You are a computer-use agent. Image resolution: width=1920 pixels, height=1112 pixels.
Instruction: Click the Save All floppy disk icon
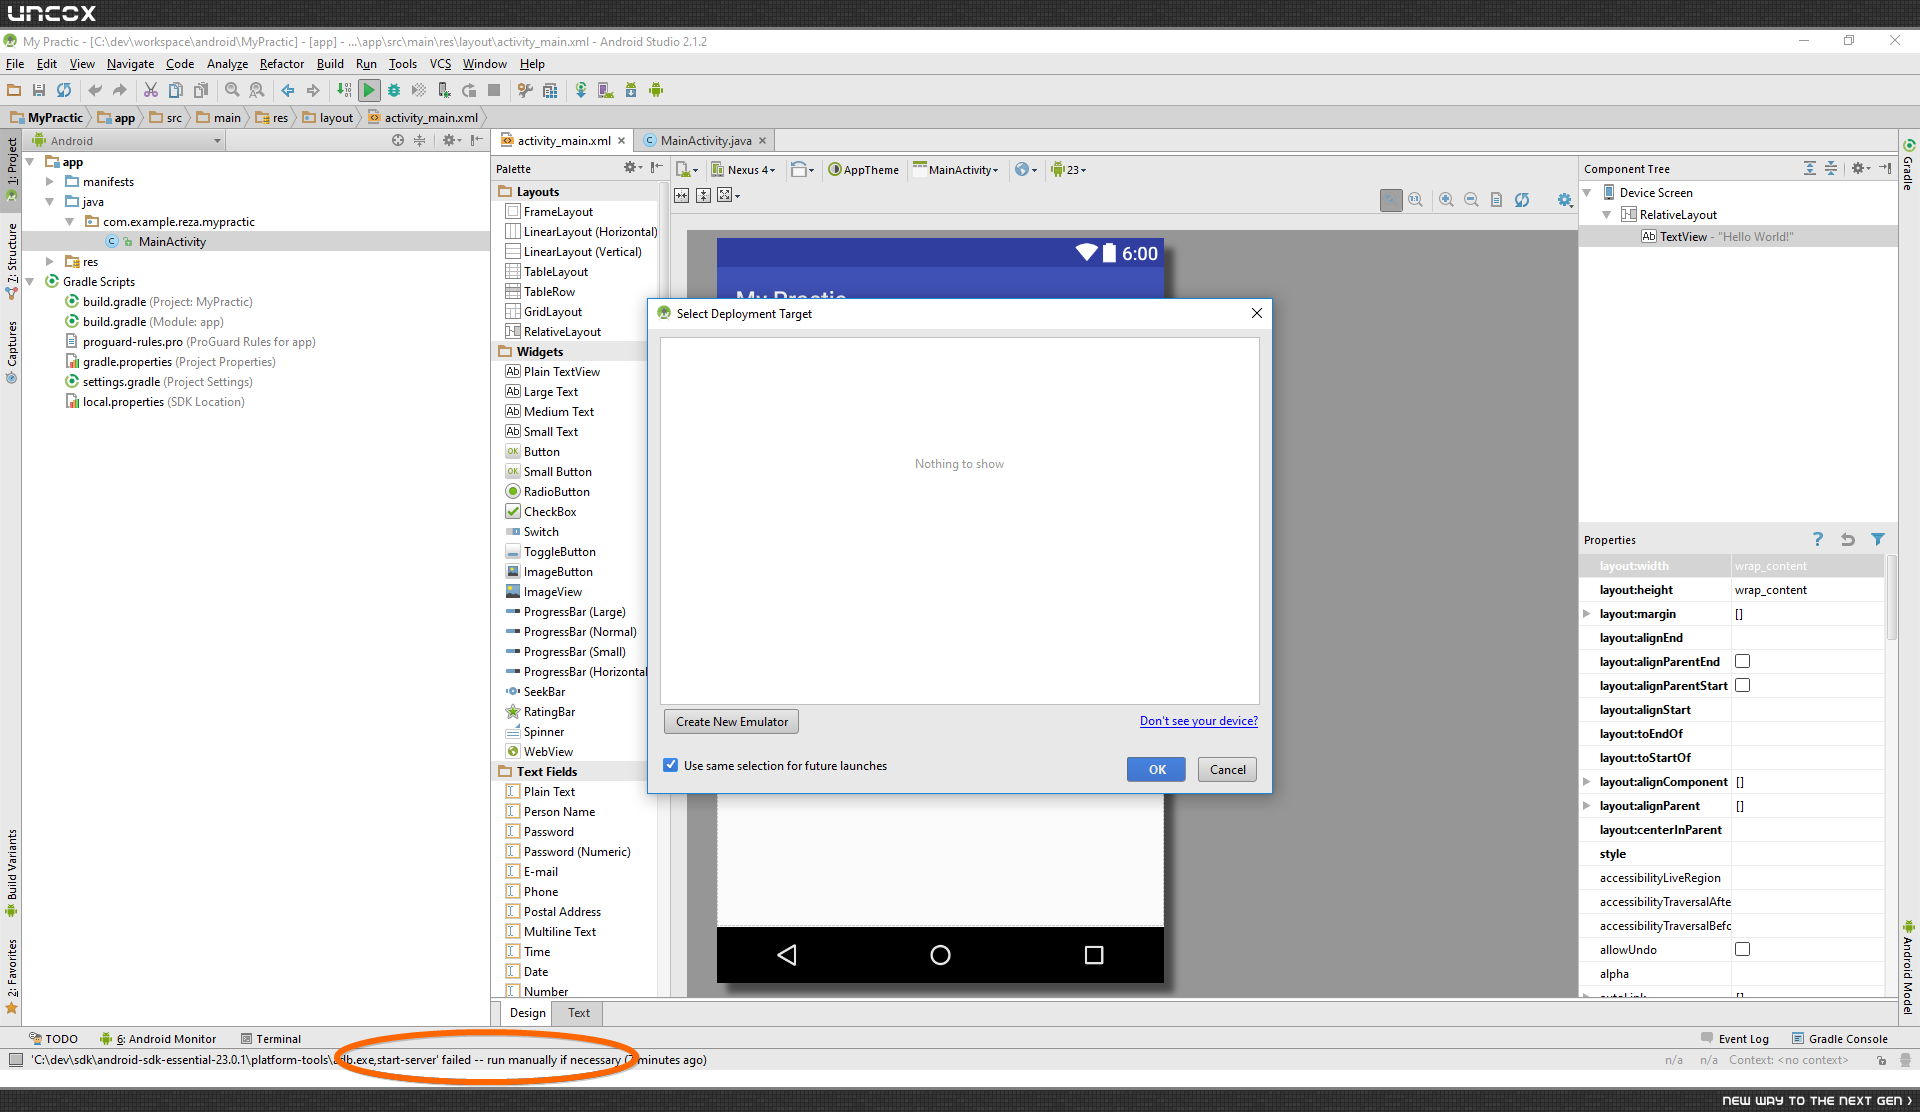coord(39,90)
